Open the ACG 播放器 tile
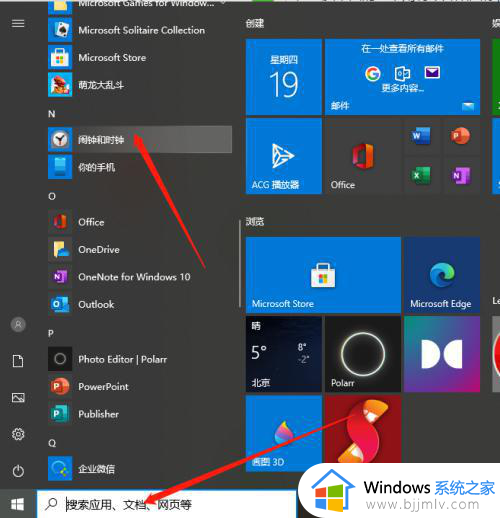Screen dimensions: 500x518 [x=284, y=156]
